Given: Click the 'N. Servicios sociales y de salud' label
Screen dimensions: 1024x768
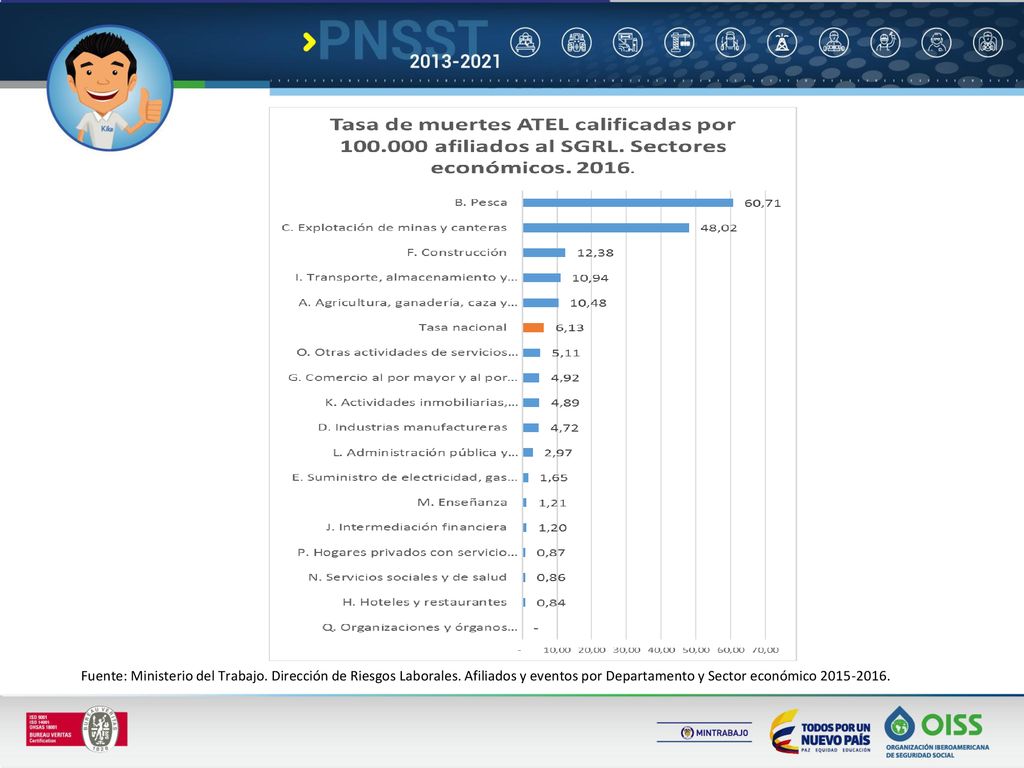Looking at the screenshot, I should [x=408, y=577].
